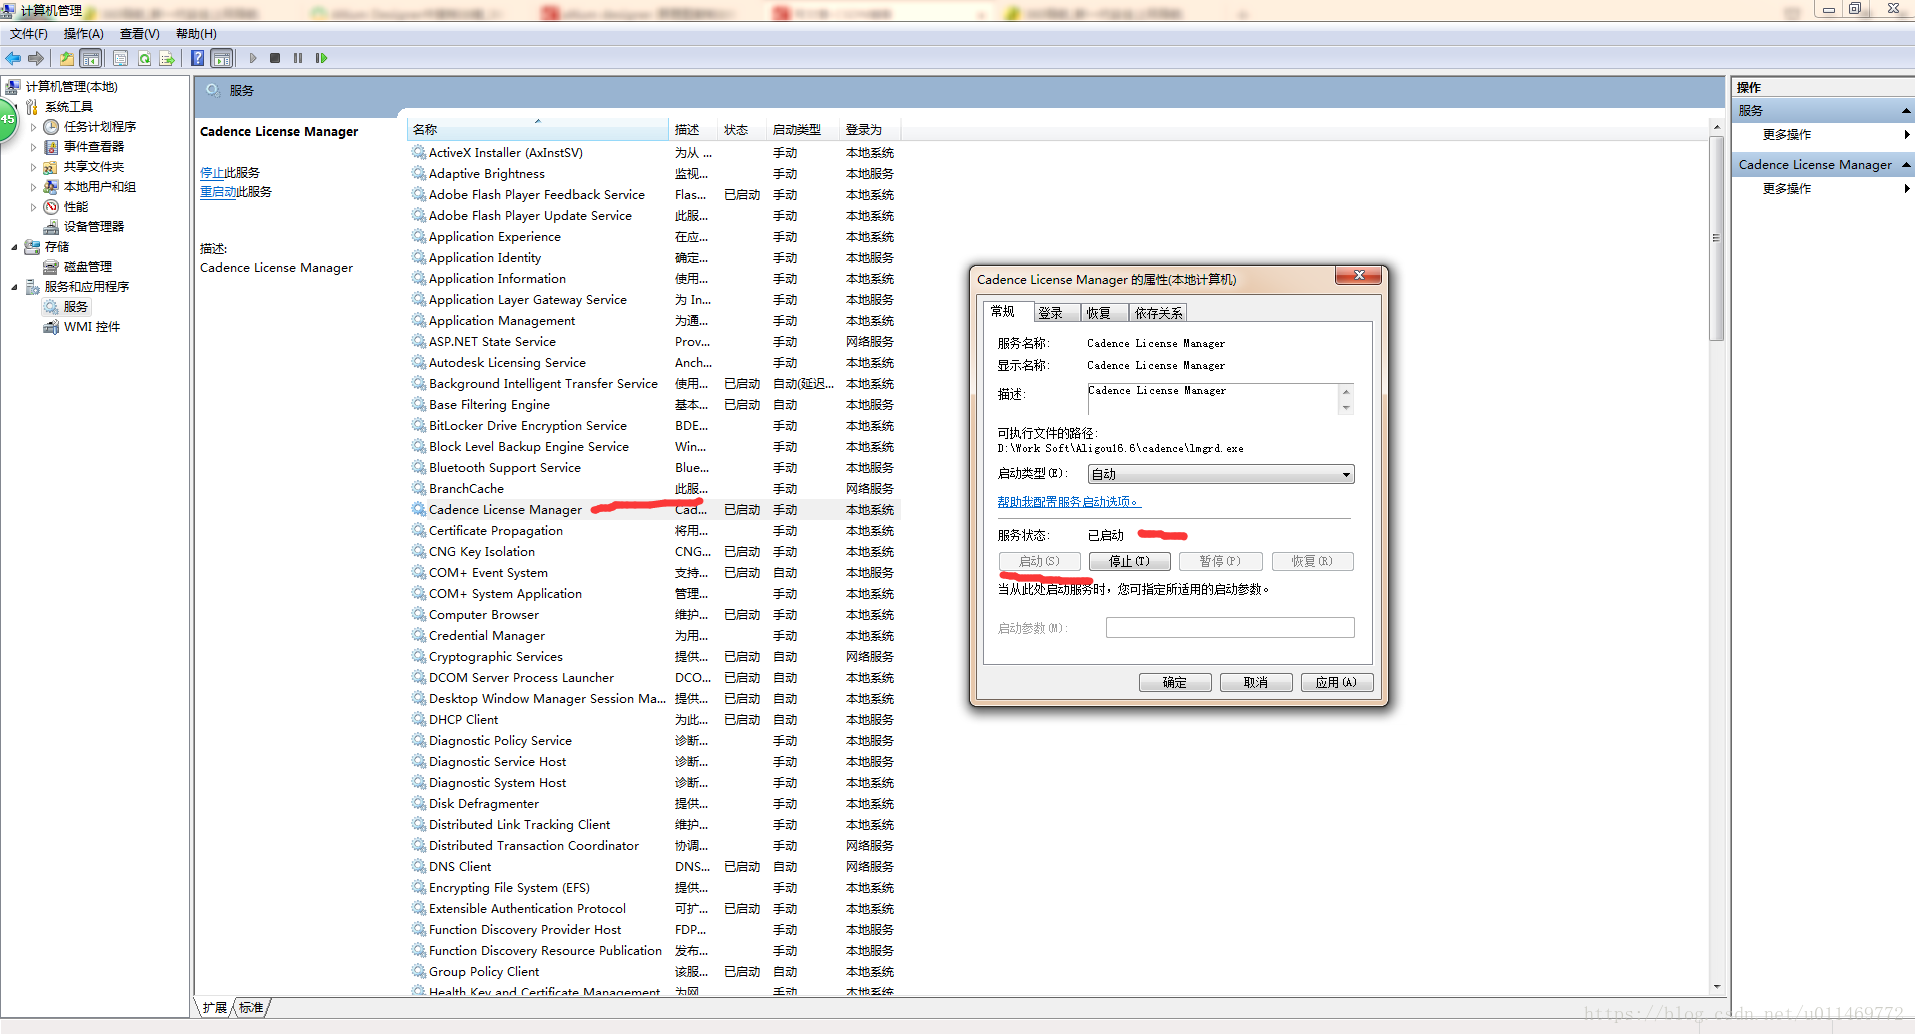Collapse the 存储 tree node
This screenshot has width=1915, height=1034.
coord(14,247)
